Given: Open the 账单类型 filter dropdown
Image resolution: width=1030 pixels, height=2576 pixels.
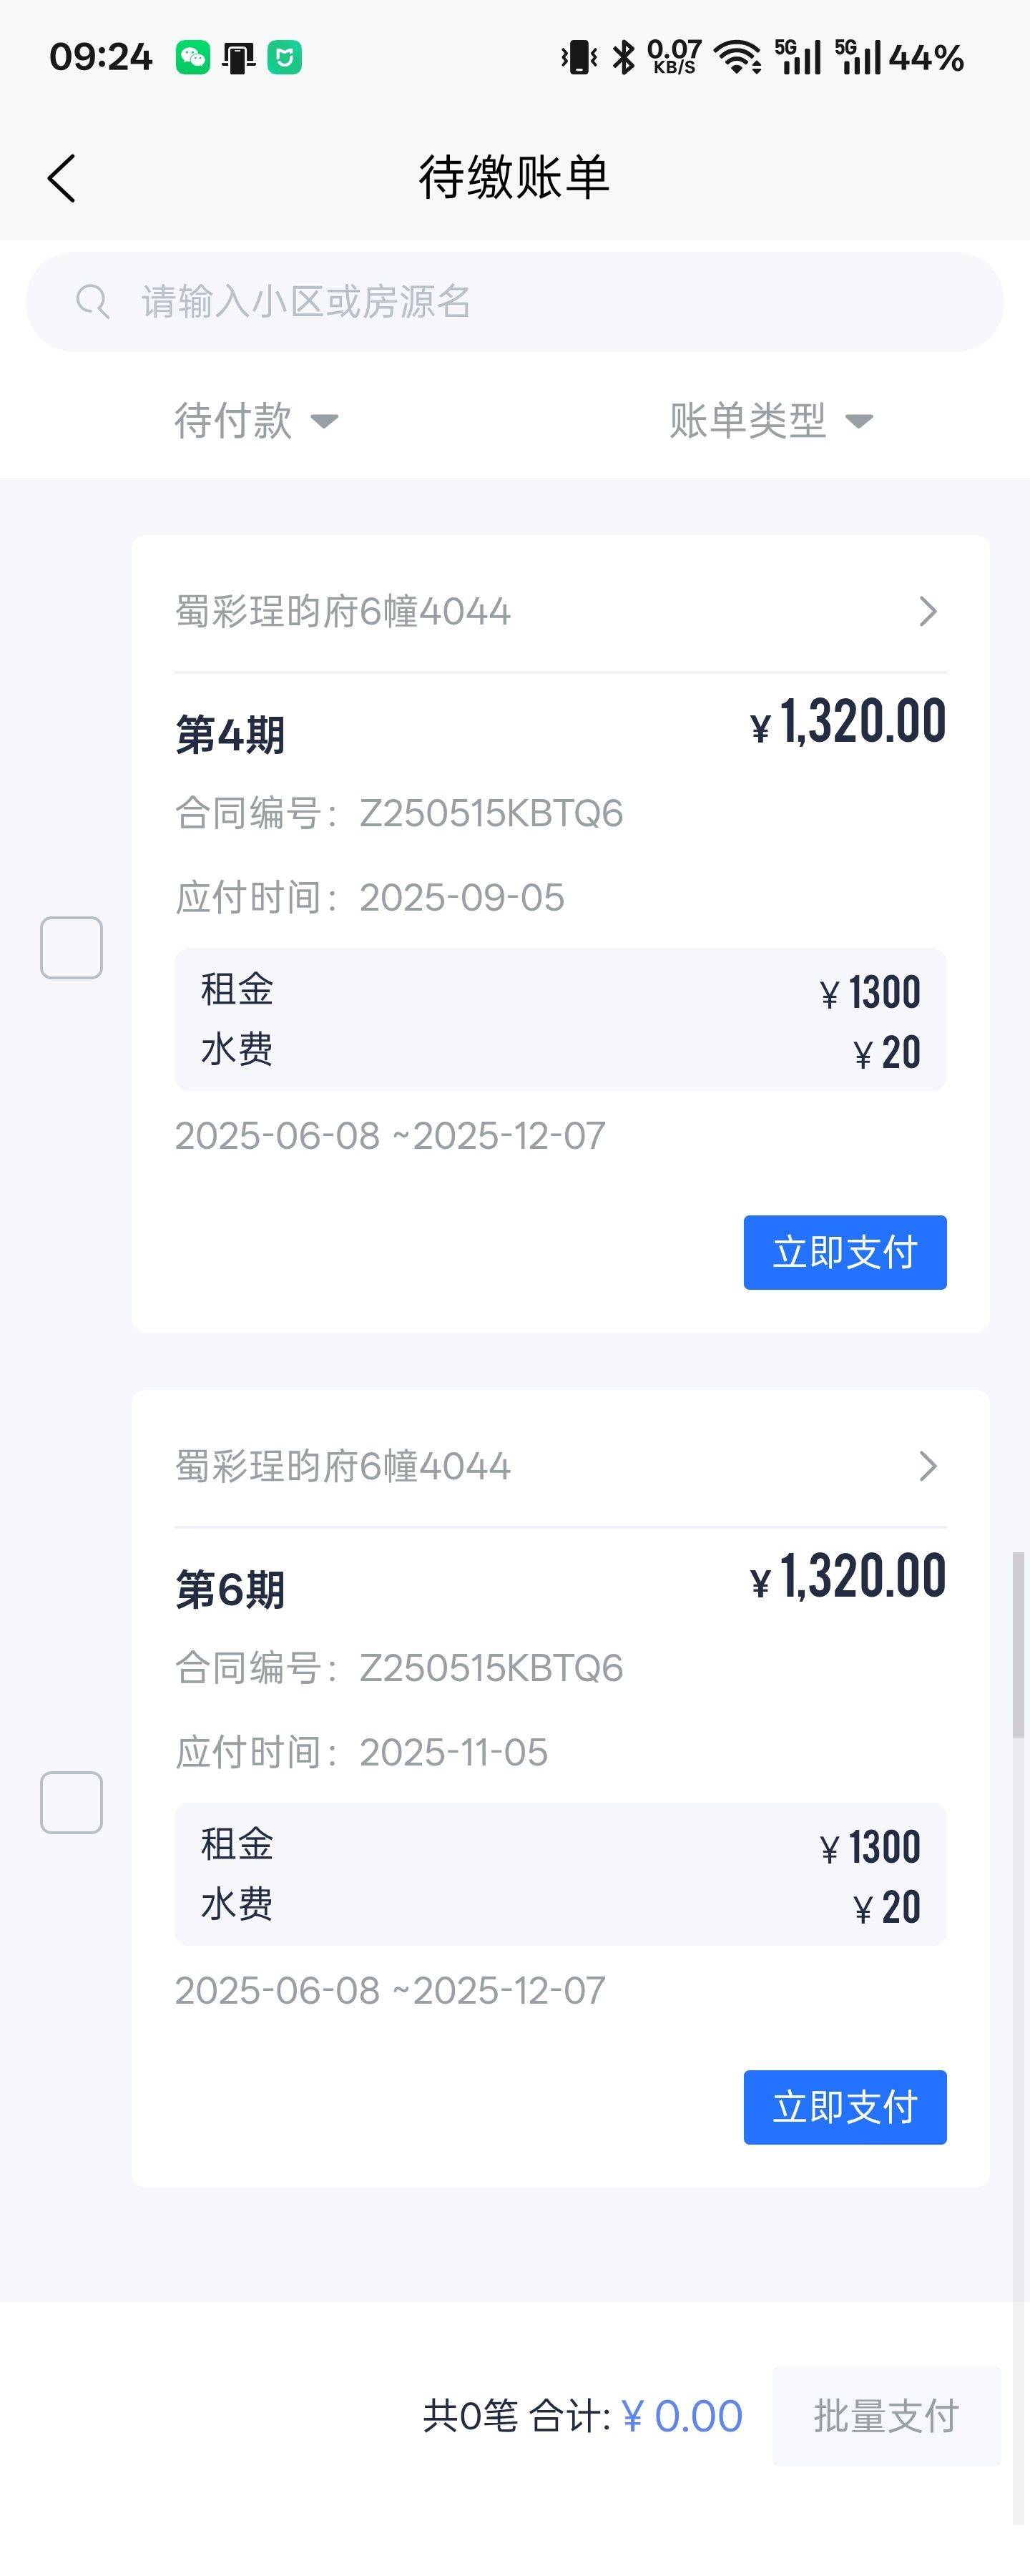Looking at the screenshot, I should 771,420.
